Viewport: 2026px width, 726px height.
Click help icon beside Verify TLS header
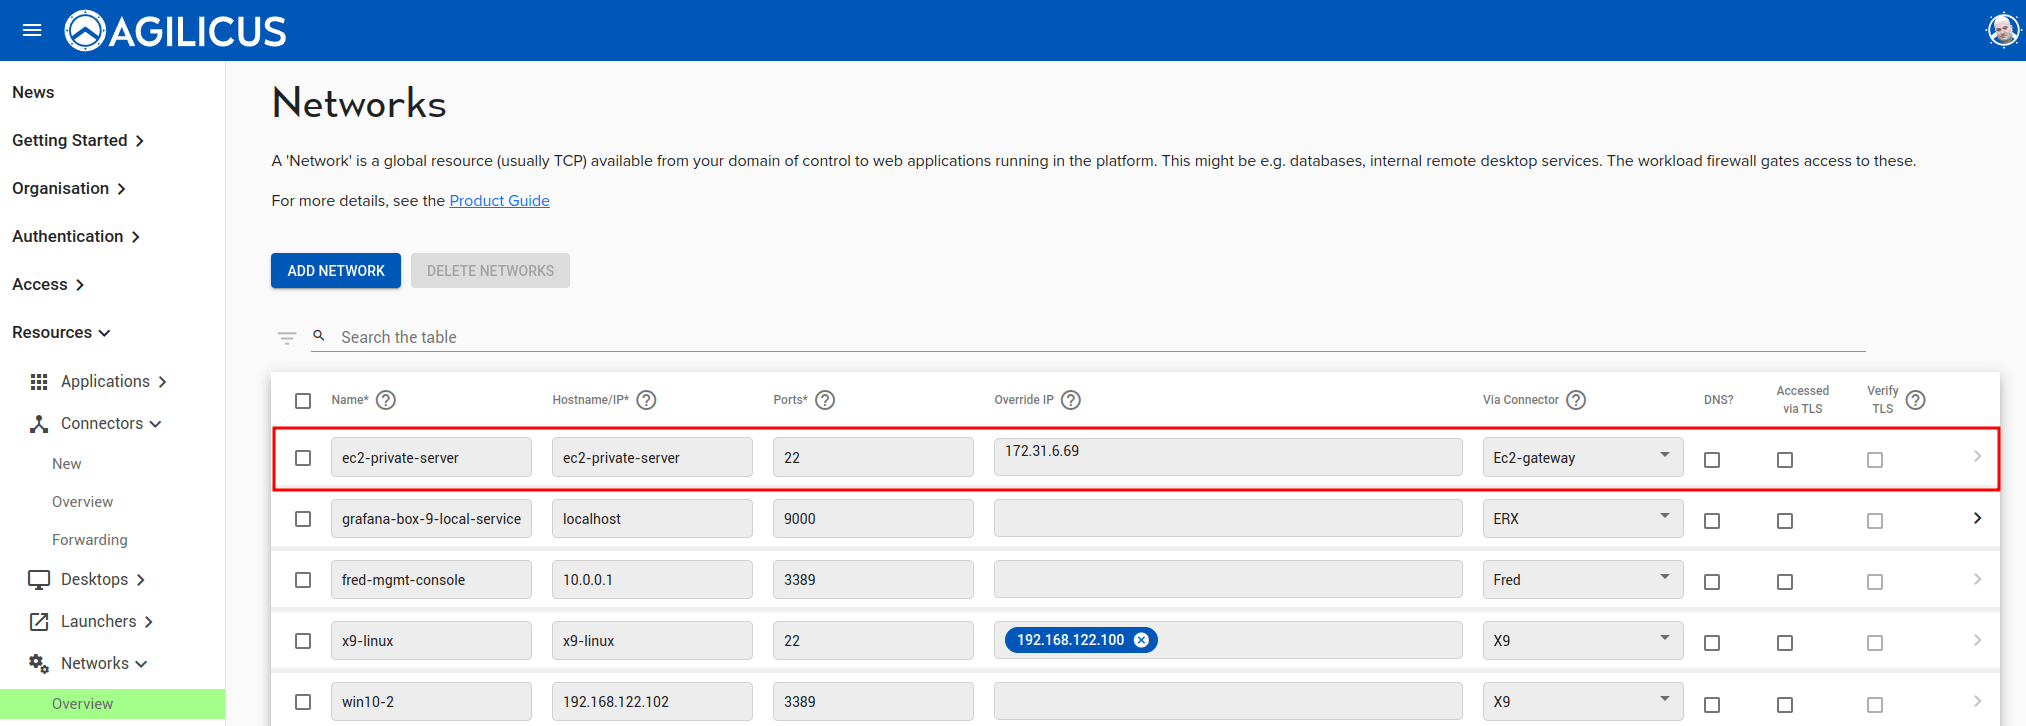[1915, 400]
